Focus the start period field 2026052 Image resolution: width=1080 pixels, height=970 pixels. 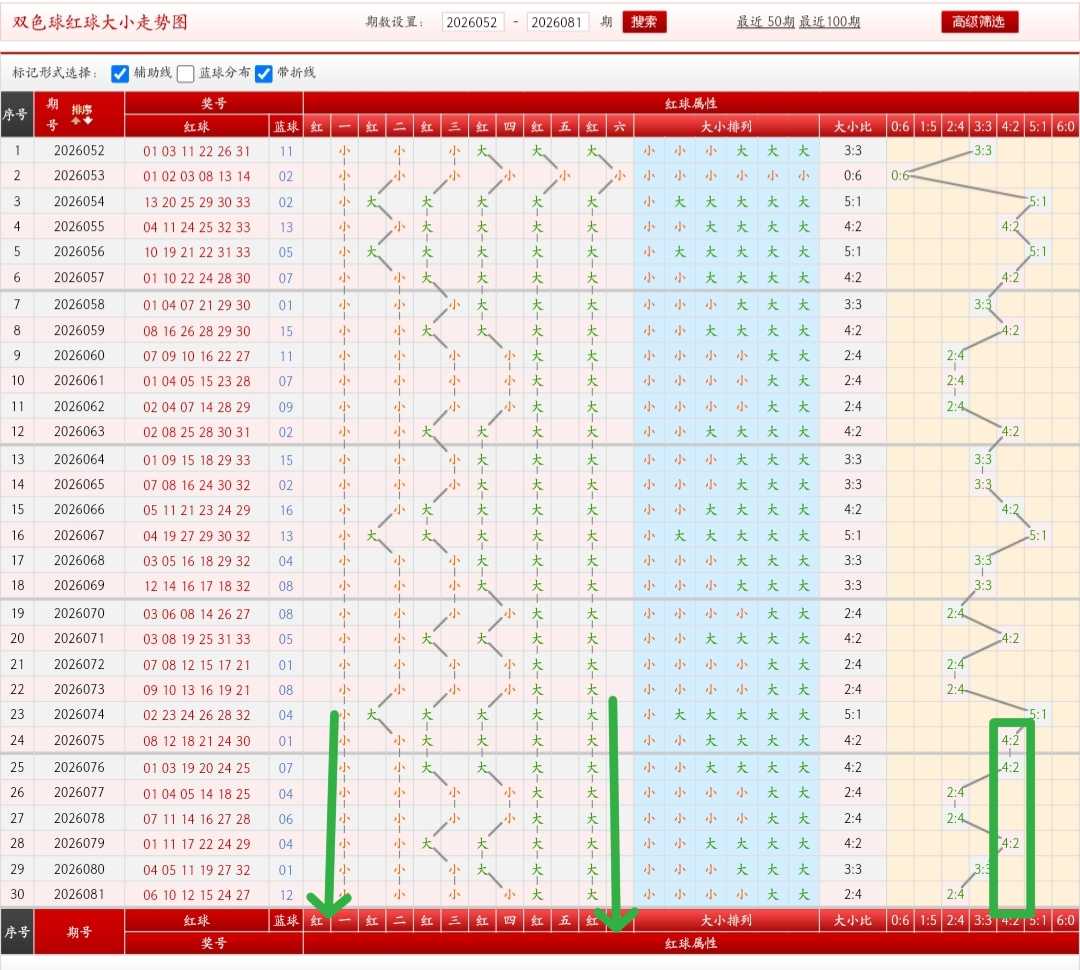click(x=473, y=22)
